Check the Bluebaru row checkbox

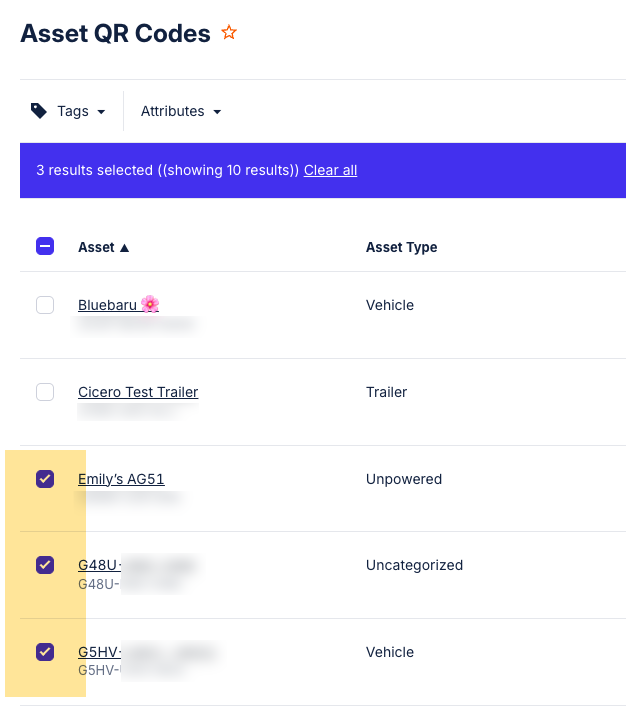tap(45, 305)
